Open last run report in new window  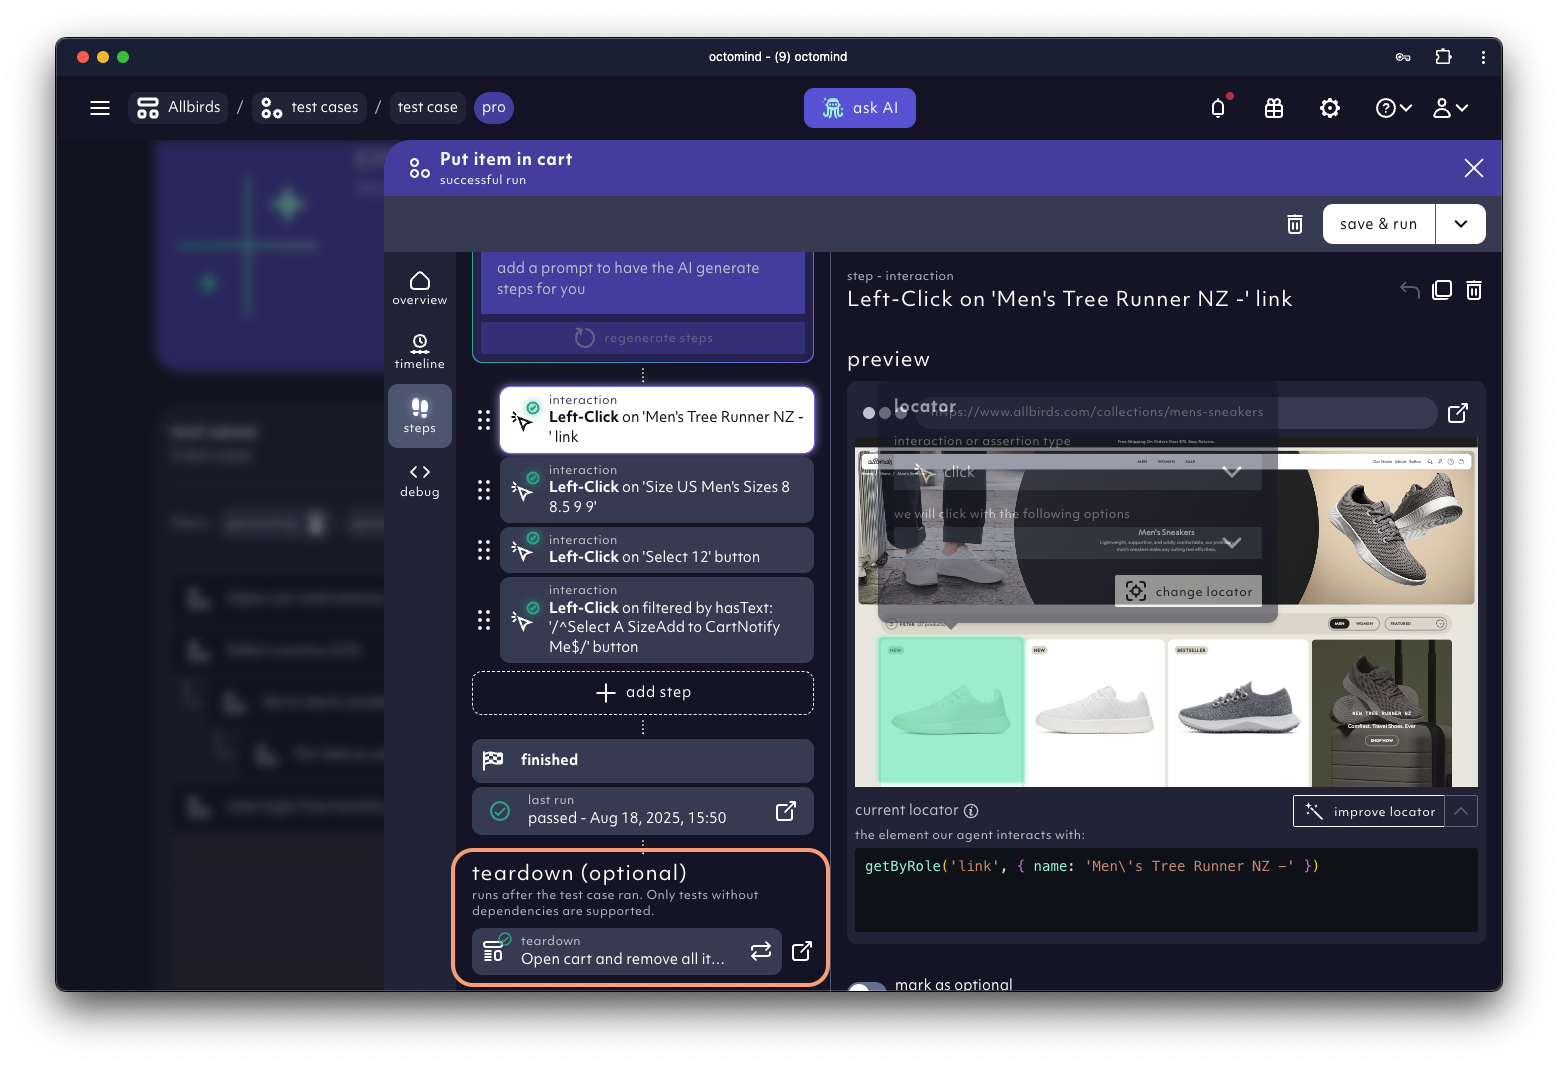pyautogui.click(x=786, y=811)
